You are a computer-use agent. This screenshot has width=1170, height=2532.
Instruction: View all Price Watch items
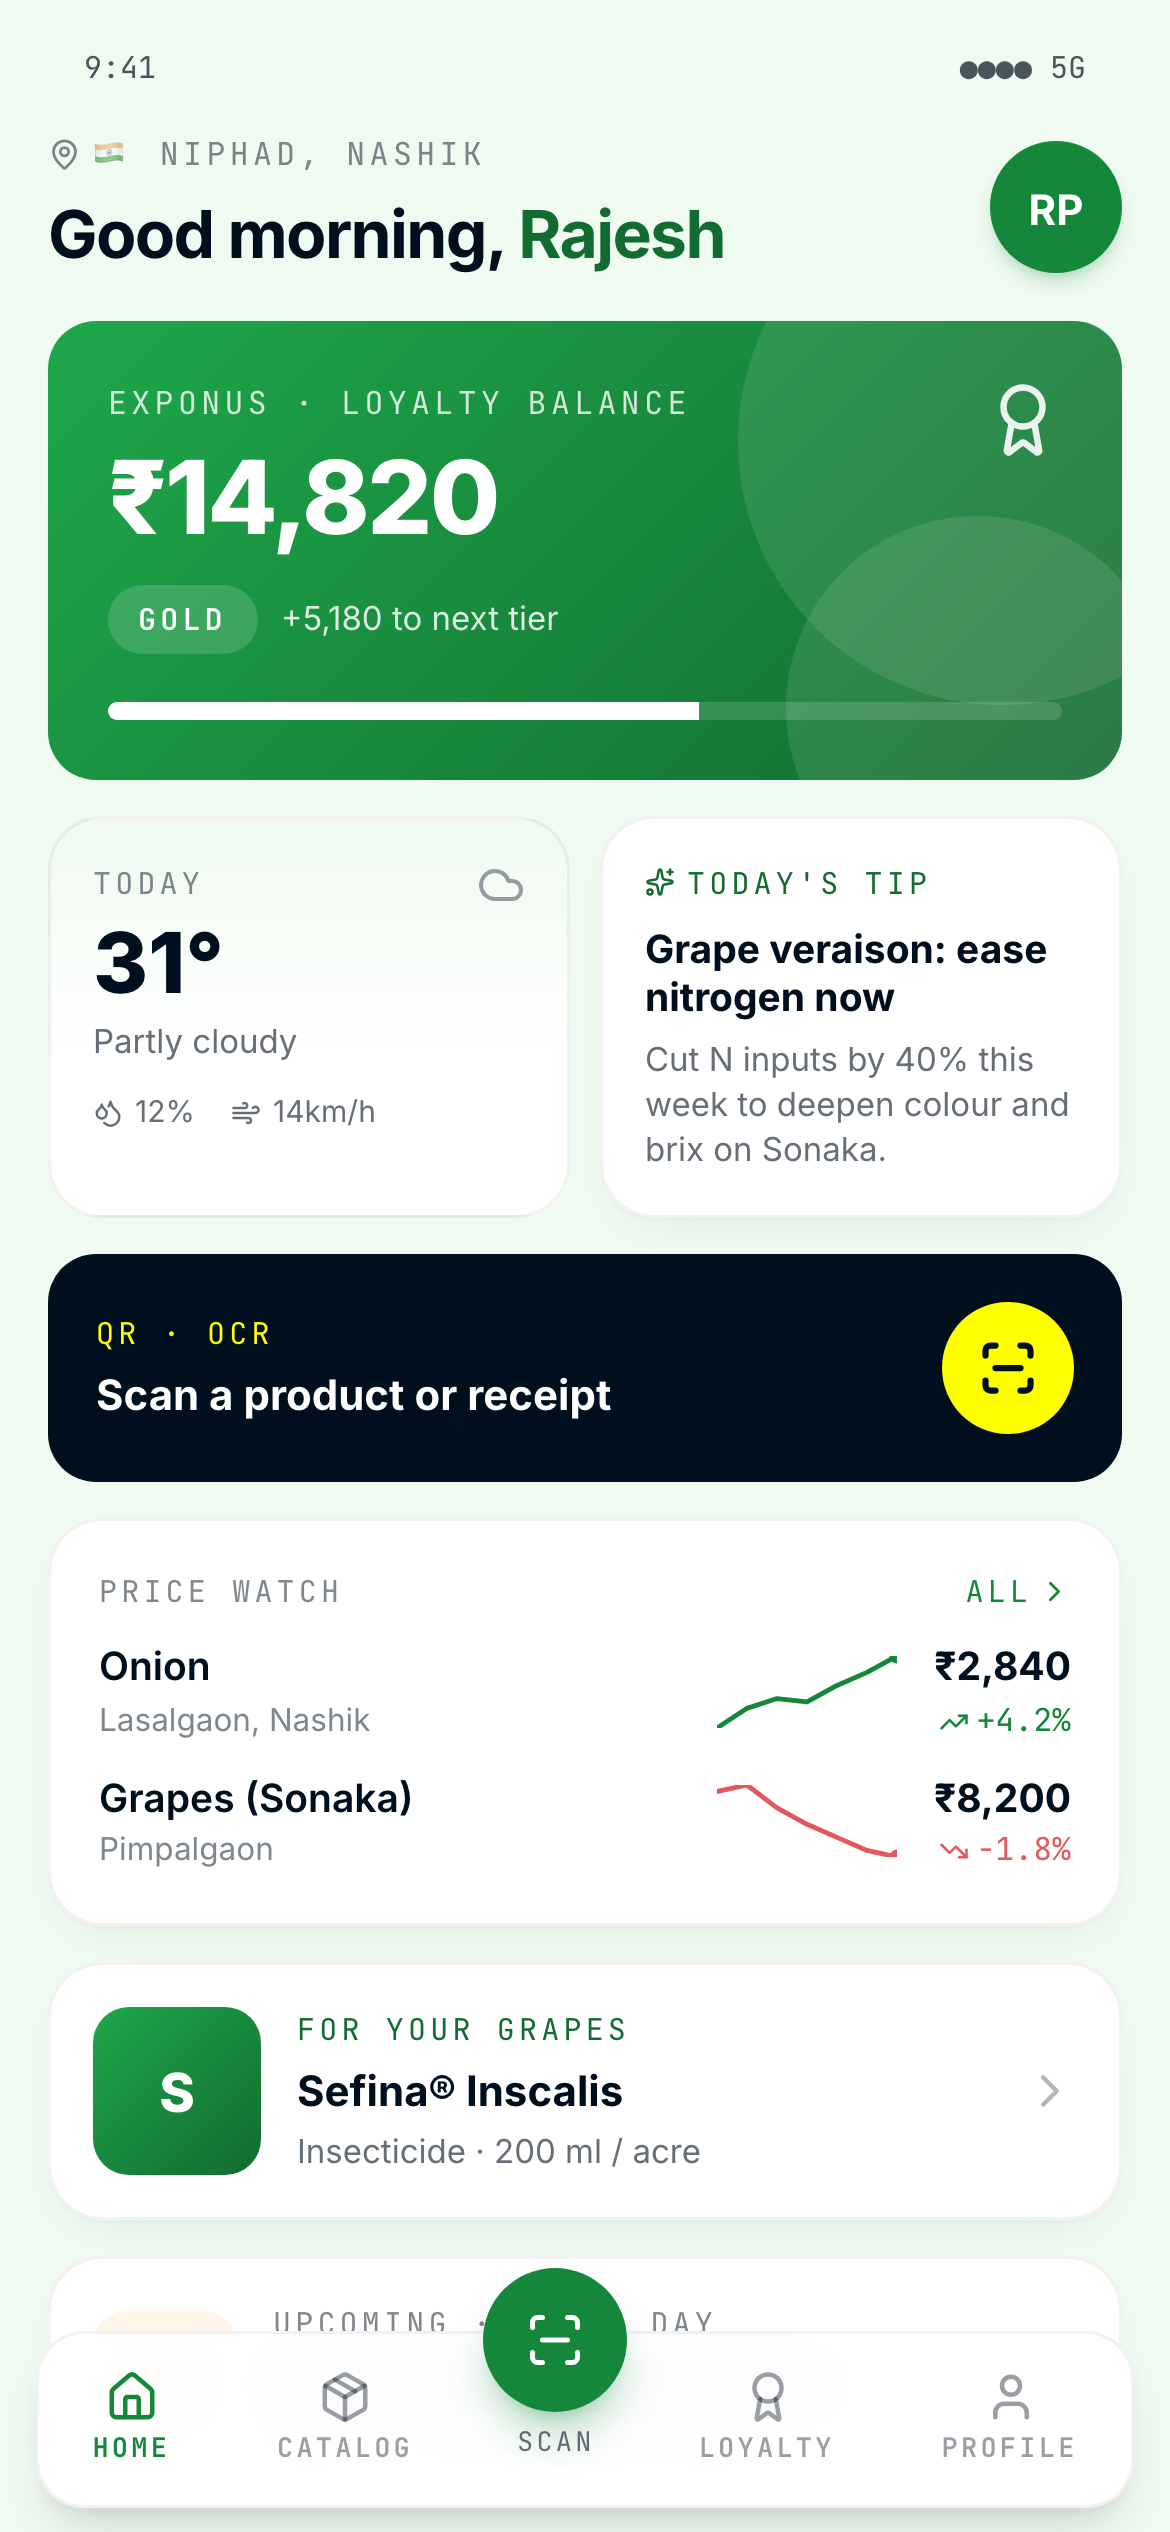[1014, 1591]
